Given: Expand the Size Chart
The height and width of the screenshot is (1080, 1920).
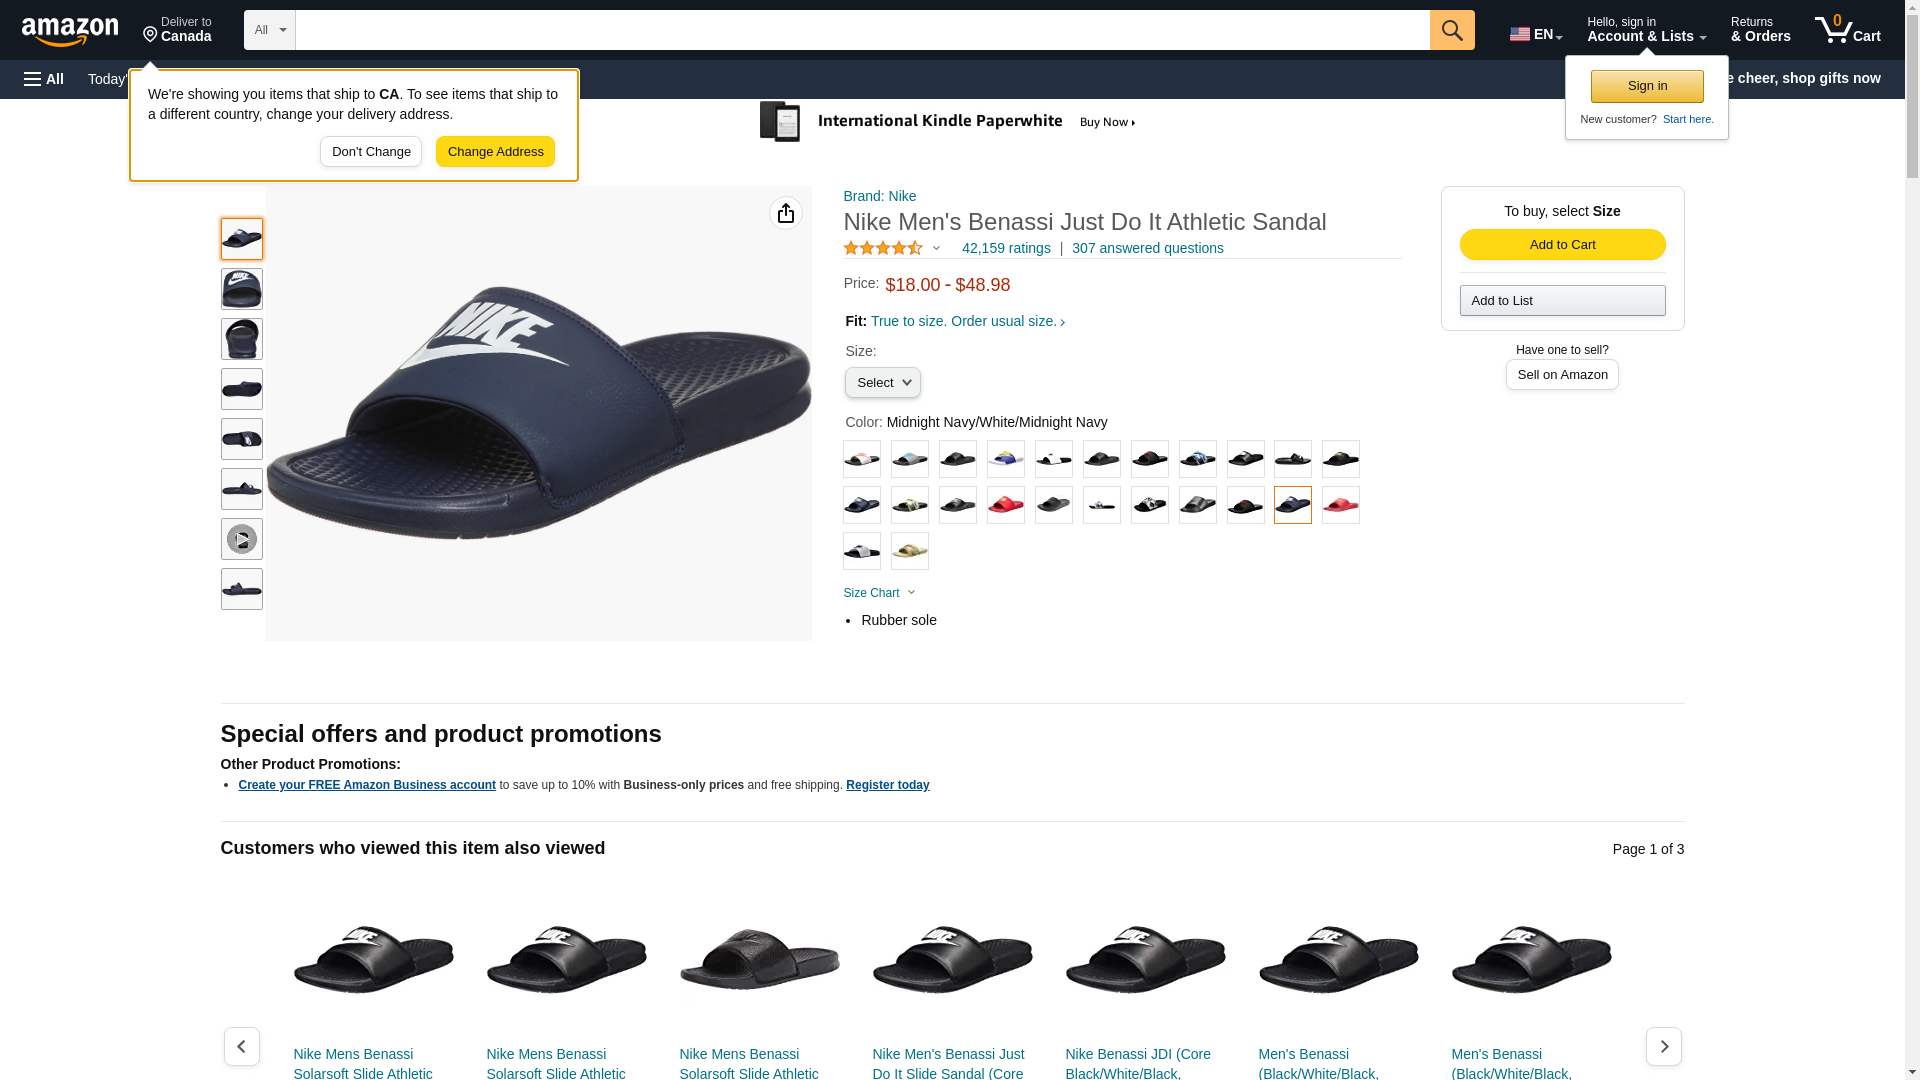Looking at the screenshot, I should pyautogui.click(x=879, y=593).
